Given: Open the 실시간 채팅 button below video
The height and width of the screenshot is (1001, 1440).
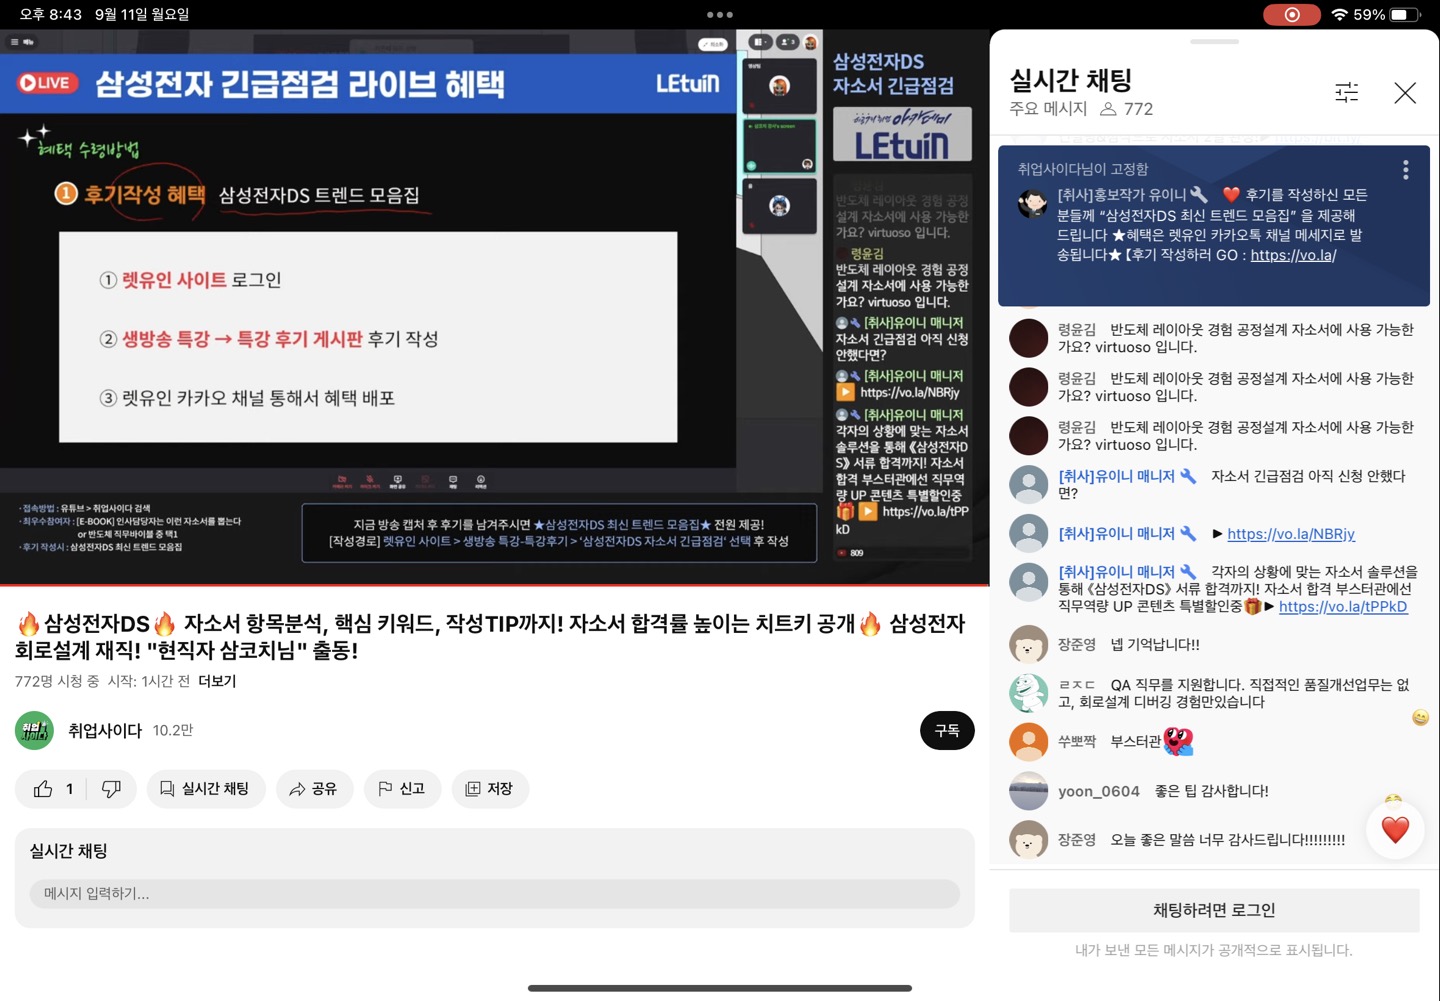Looking at the screenshot, I should [206, 789].
